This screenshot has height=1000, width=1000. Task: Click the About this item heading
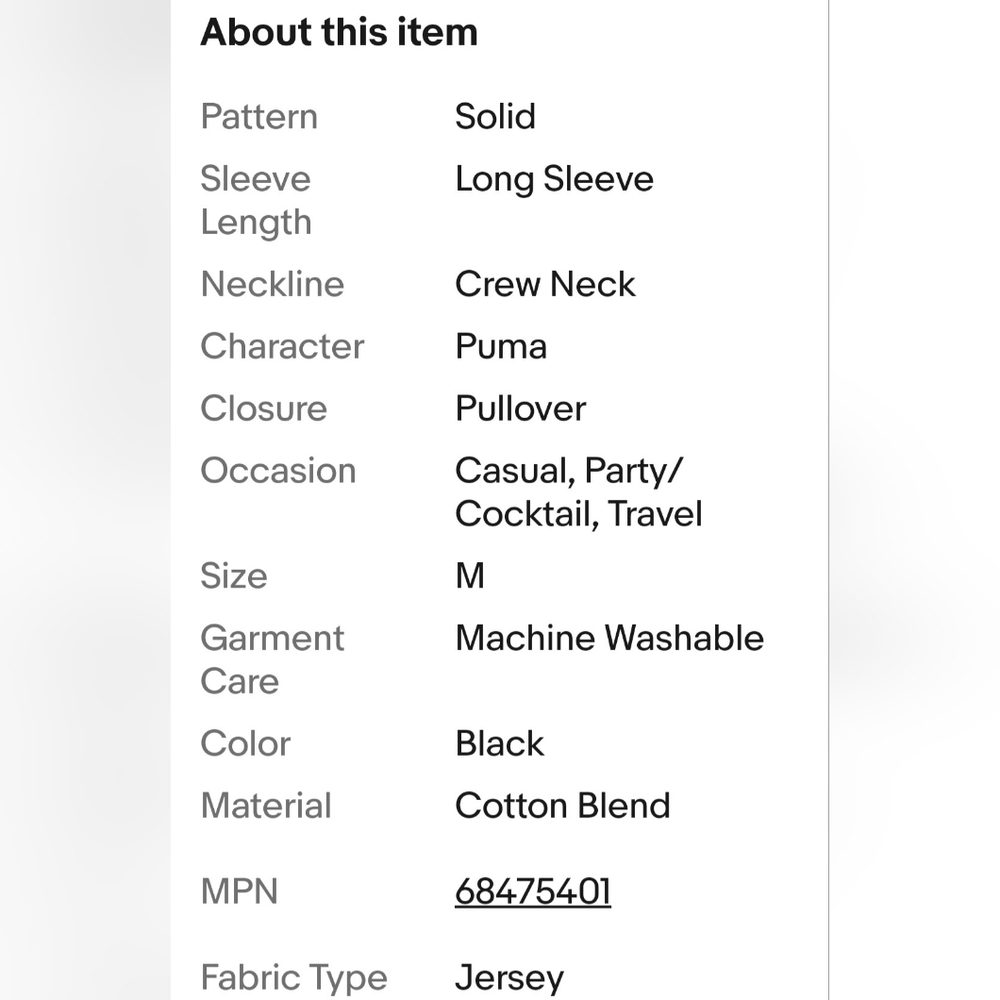point(339,32)
